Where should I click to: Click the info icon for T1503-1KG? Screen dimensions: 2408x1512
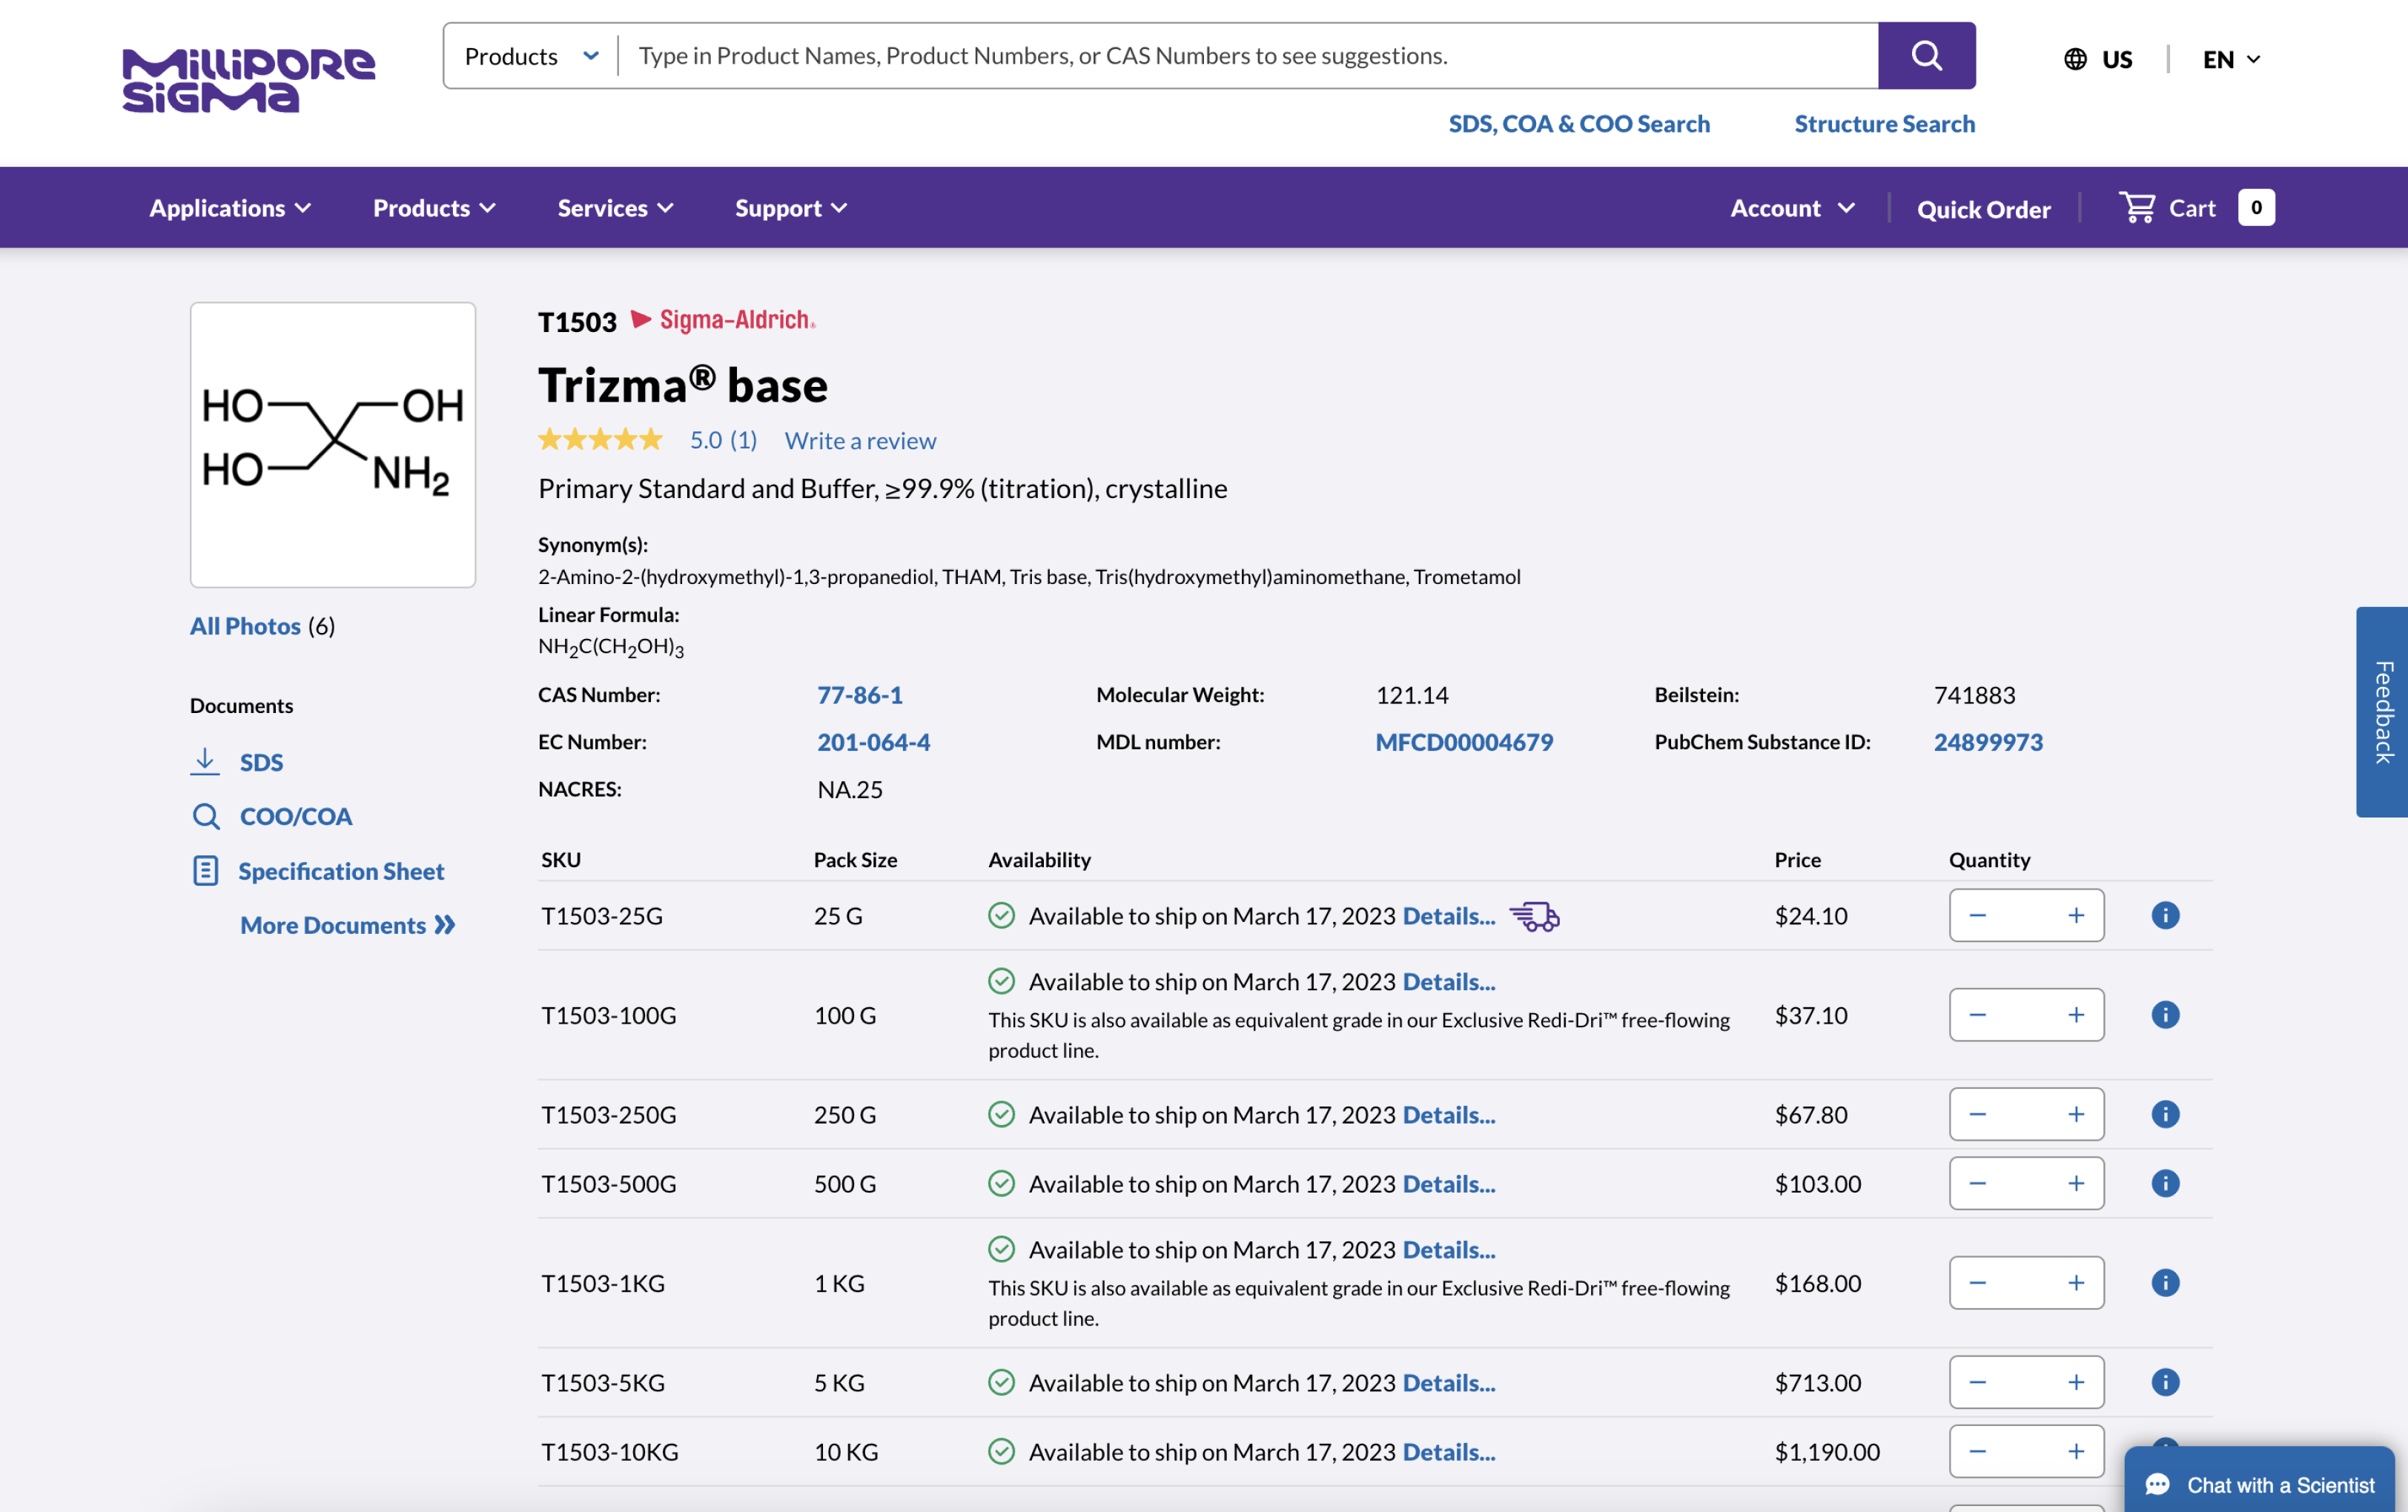[2165, 1282]
